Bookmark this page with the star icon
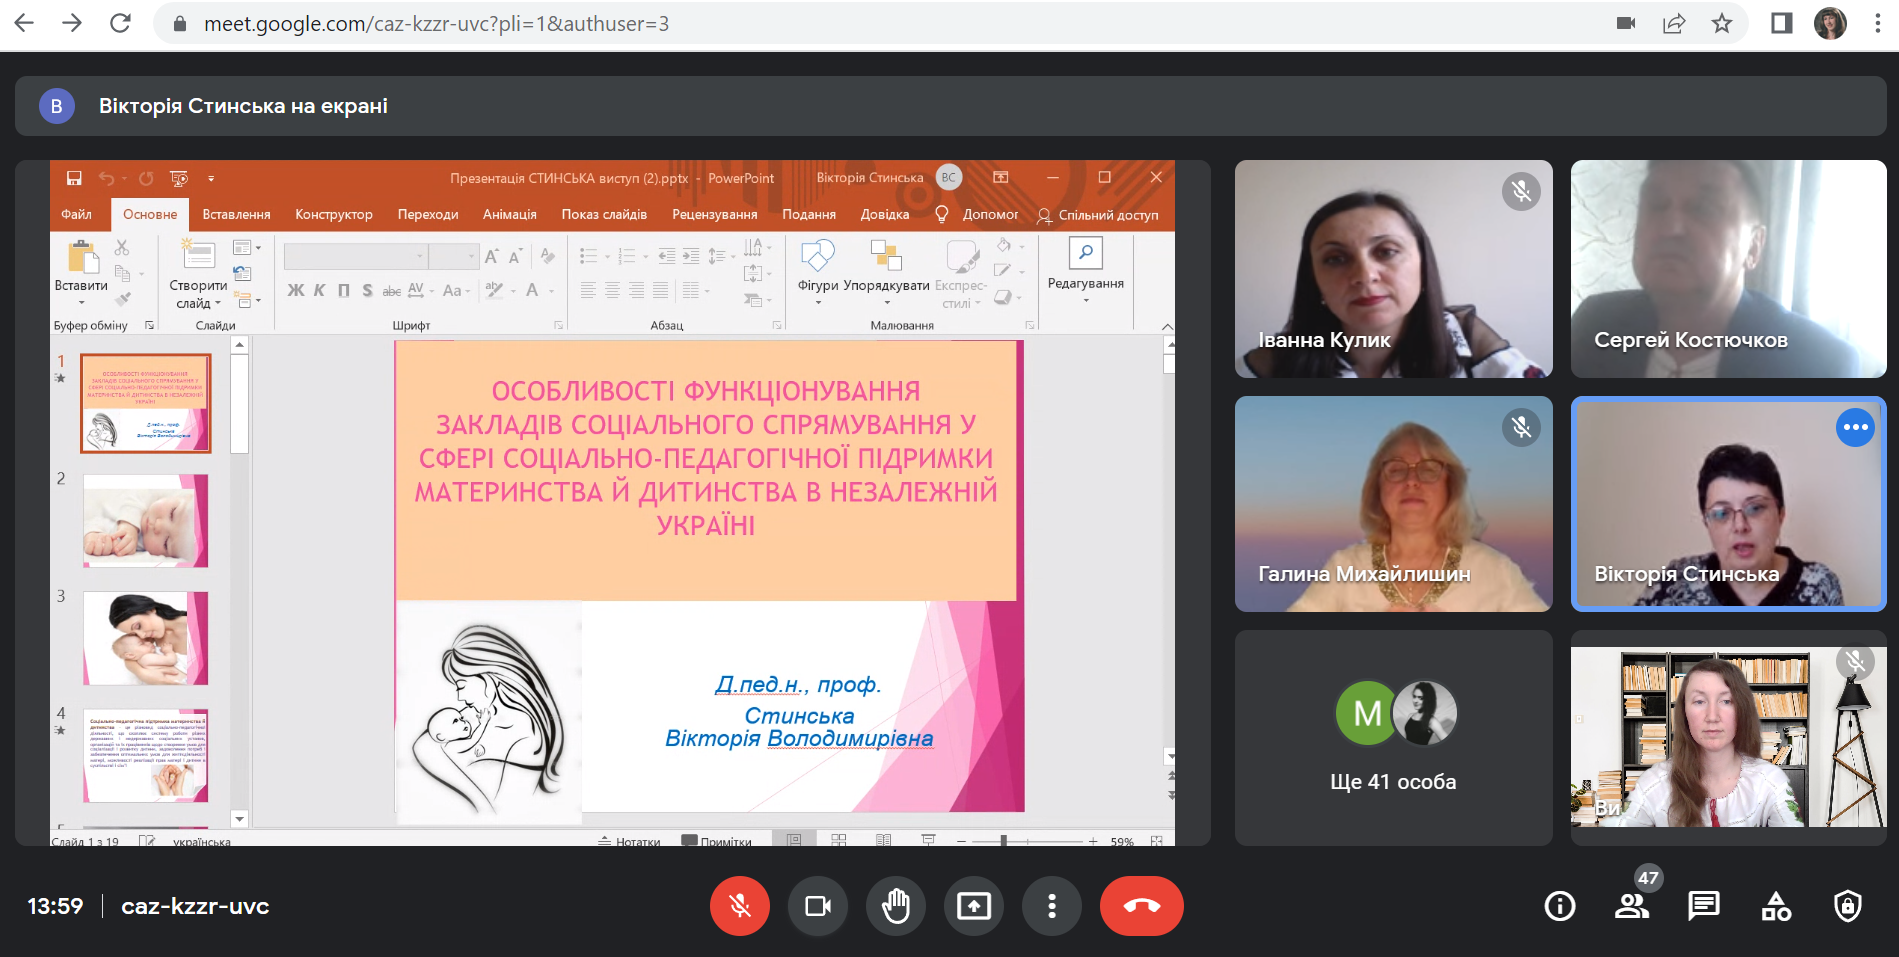 (1722, 24)
